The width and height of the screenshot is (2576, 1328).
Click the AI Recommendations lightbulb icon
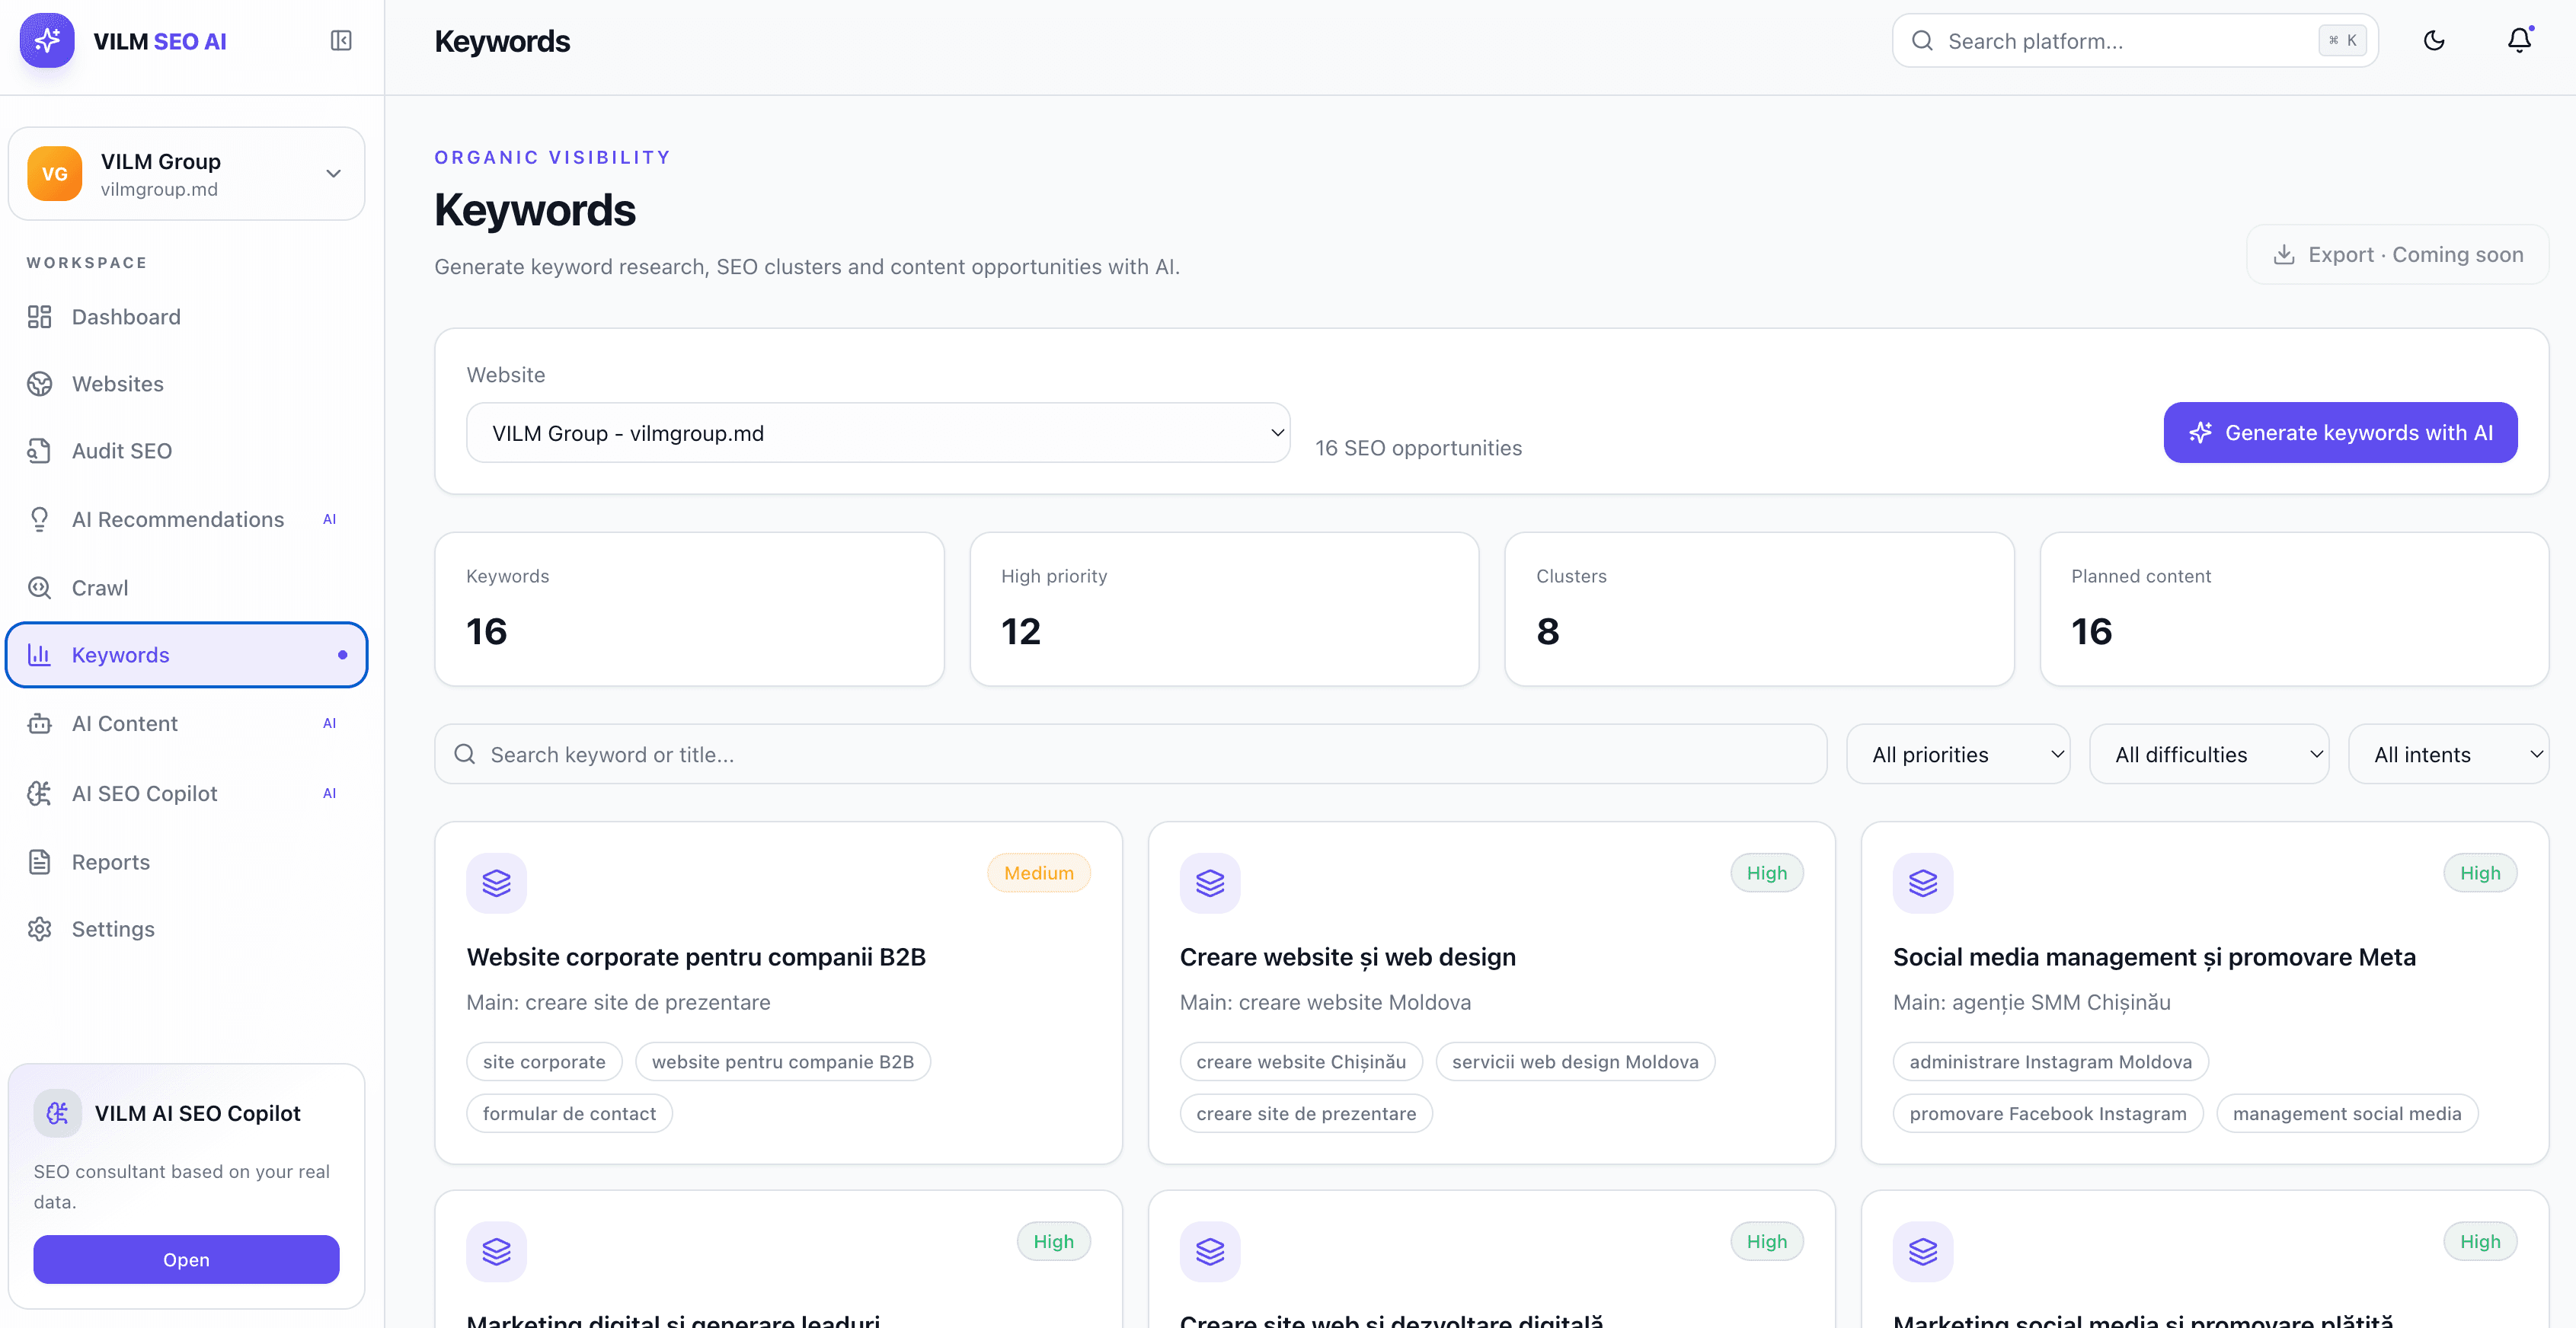tap(40, 519)
